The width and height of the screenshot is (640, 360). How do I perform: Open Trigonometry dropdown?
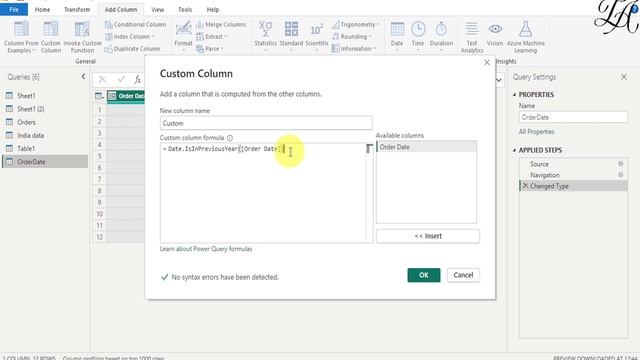tap(356, 24)
